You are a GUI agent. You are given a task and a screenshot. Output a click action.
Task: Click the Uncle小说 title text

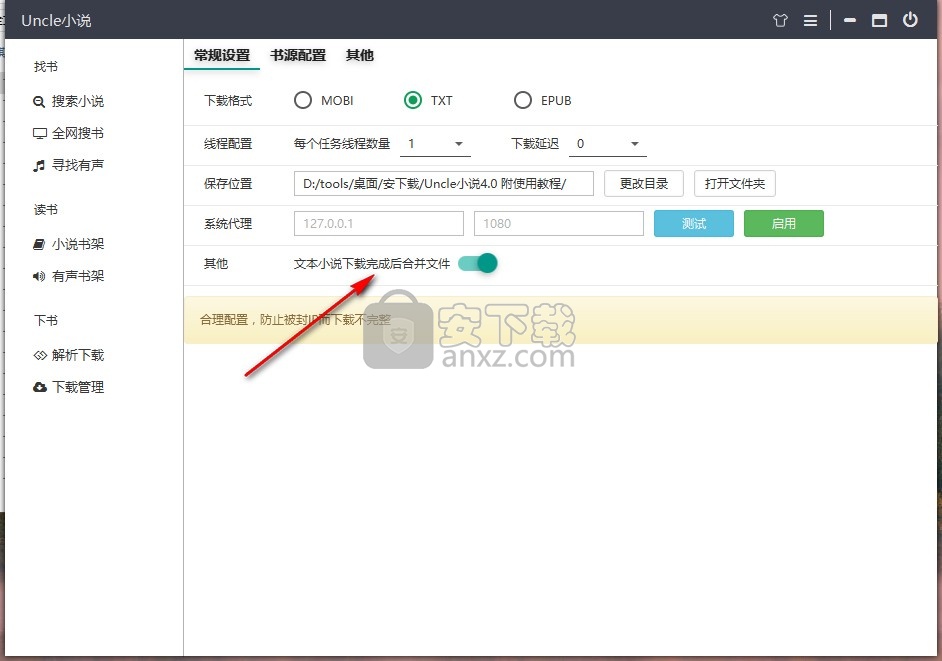pos(56,20)
